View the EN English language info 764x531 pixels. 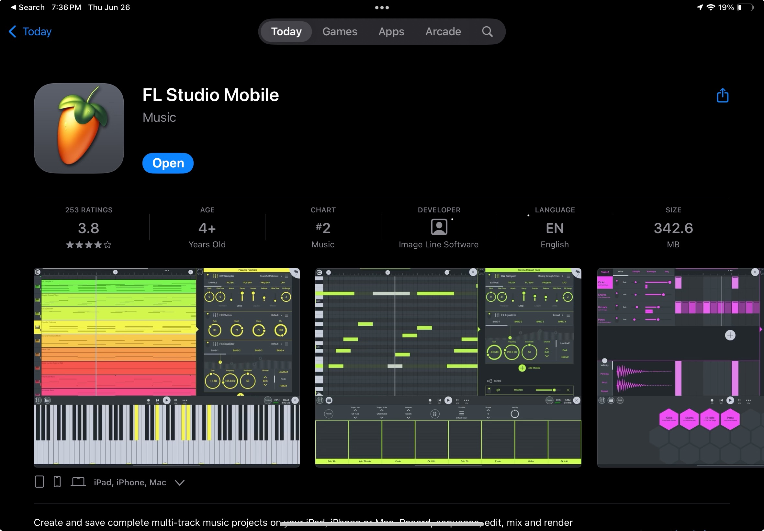click(554, 228)
